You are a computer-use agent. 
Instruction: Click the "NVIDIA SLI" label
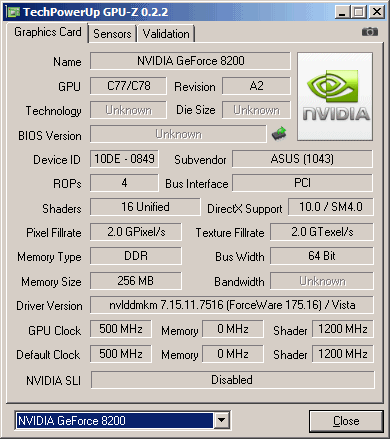pos(54,381)
